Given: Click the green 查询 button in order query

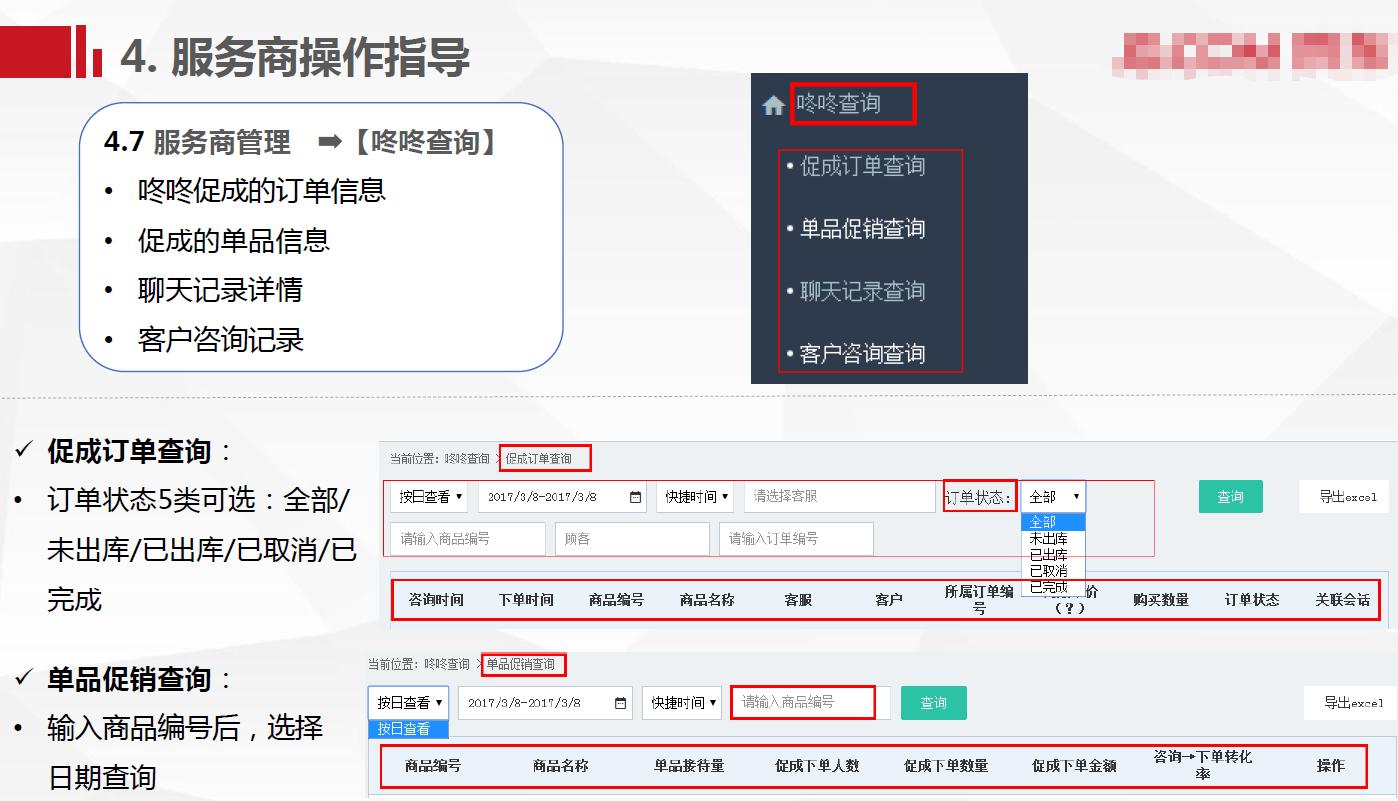Looking at the screenshot, I should 1231,496.
